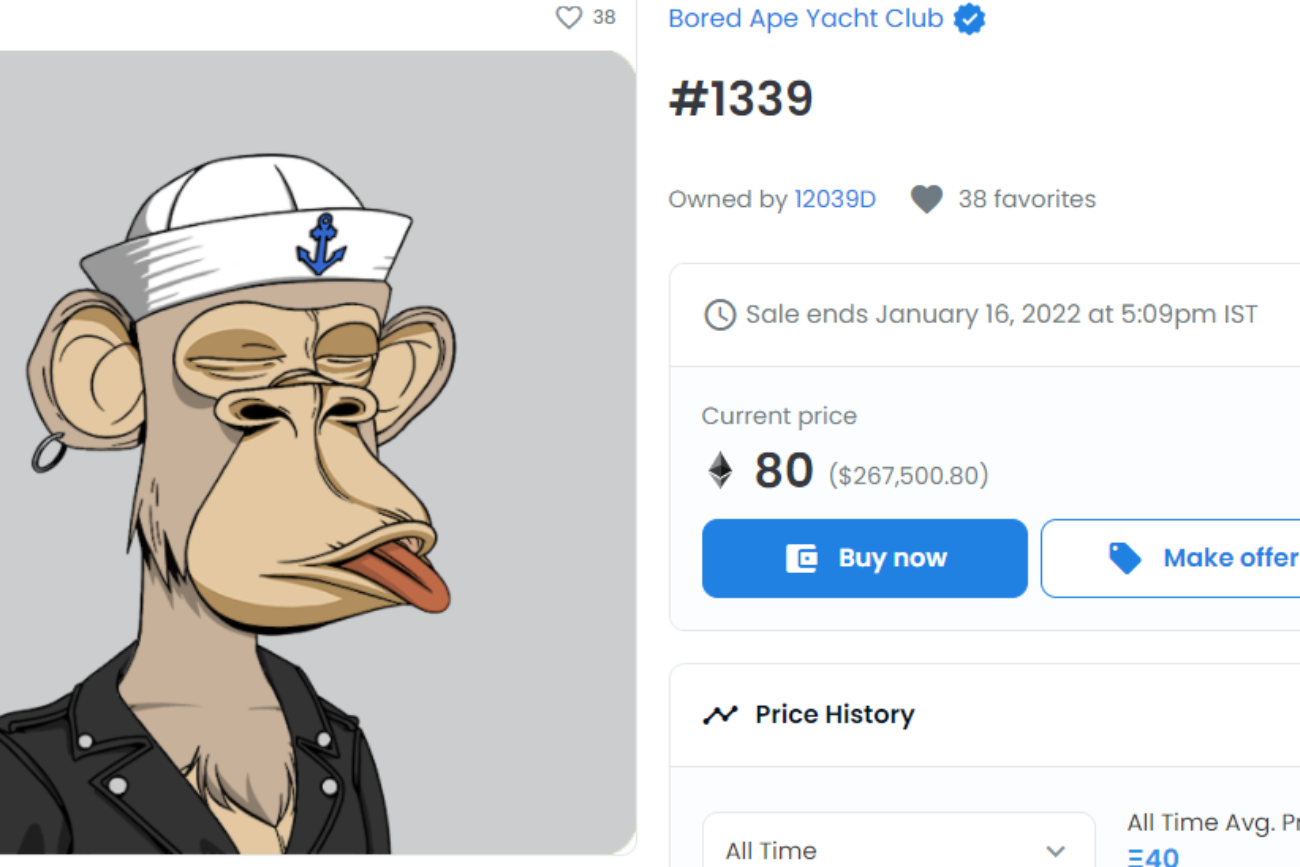This screenshot has width=1300, height=867.
Task: Click the Ethereum diamond icon by the price
Action: tap(720, 470)
